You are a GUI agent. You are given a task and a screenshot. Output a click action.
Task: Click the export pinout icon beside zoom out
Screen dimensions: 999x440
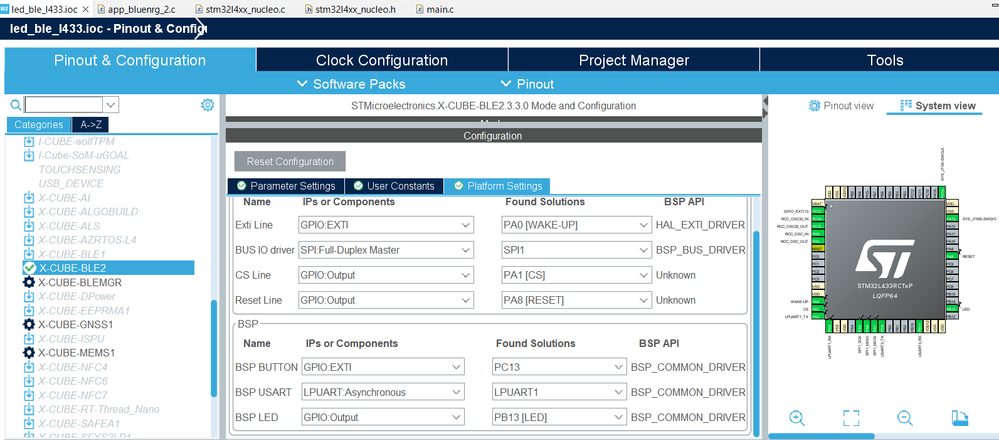coord(959,418)
